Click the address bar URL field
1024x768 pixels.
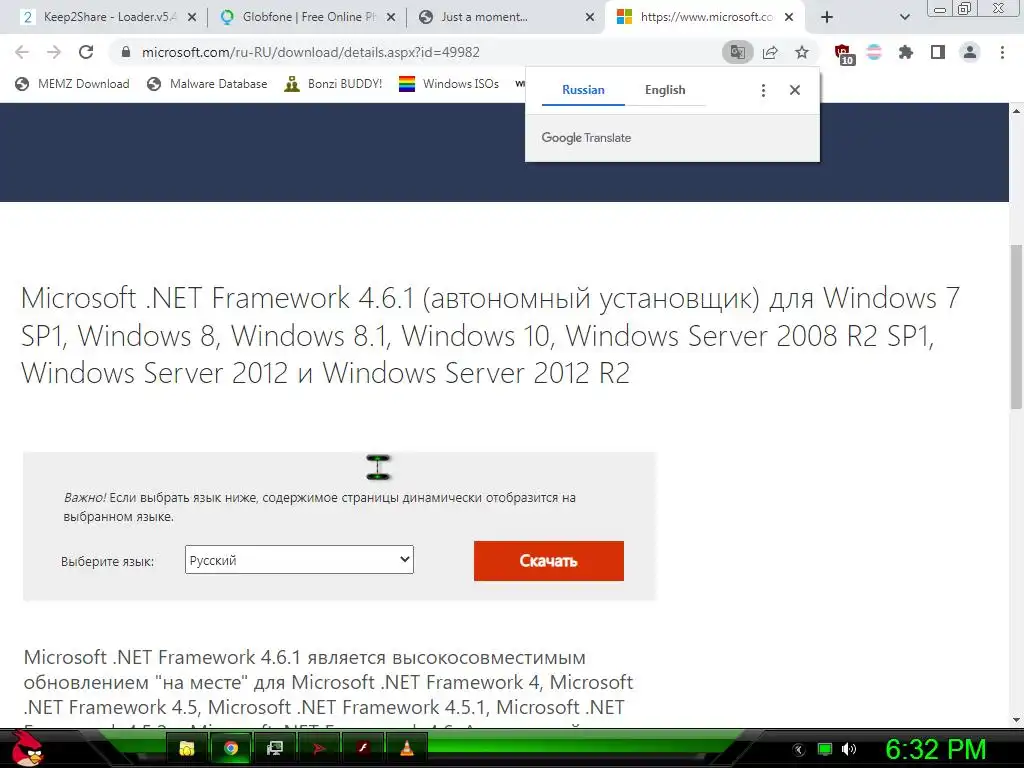coord(418,52)
